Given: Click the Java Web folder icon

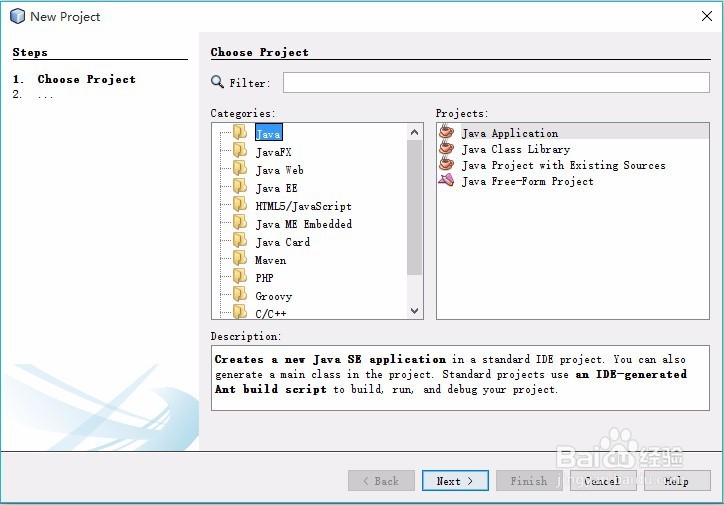Looking at the screenshot, I should pyautogui.click(x=240, y=168).
